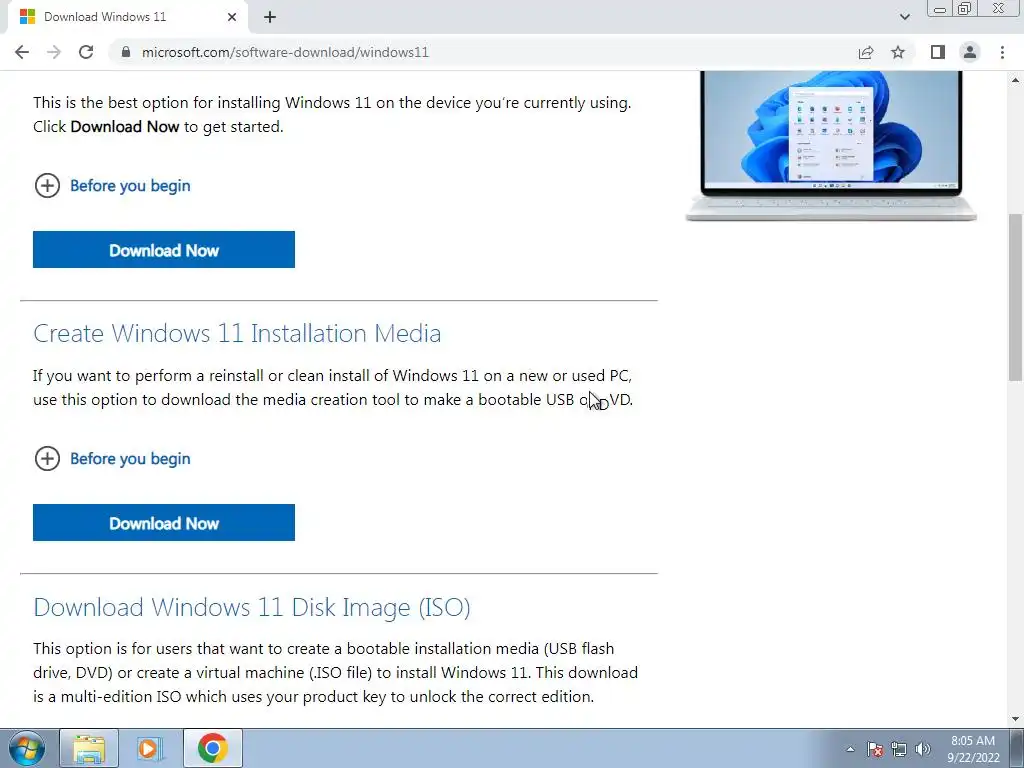The height and width of the screenshot is (768, 1024).
Task: Click the padlock site info icon
Action: (x=126, y=52)
